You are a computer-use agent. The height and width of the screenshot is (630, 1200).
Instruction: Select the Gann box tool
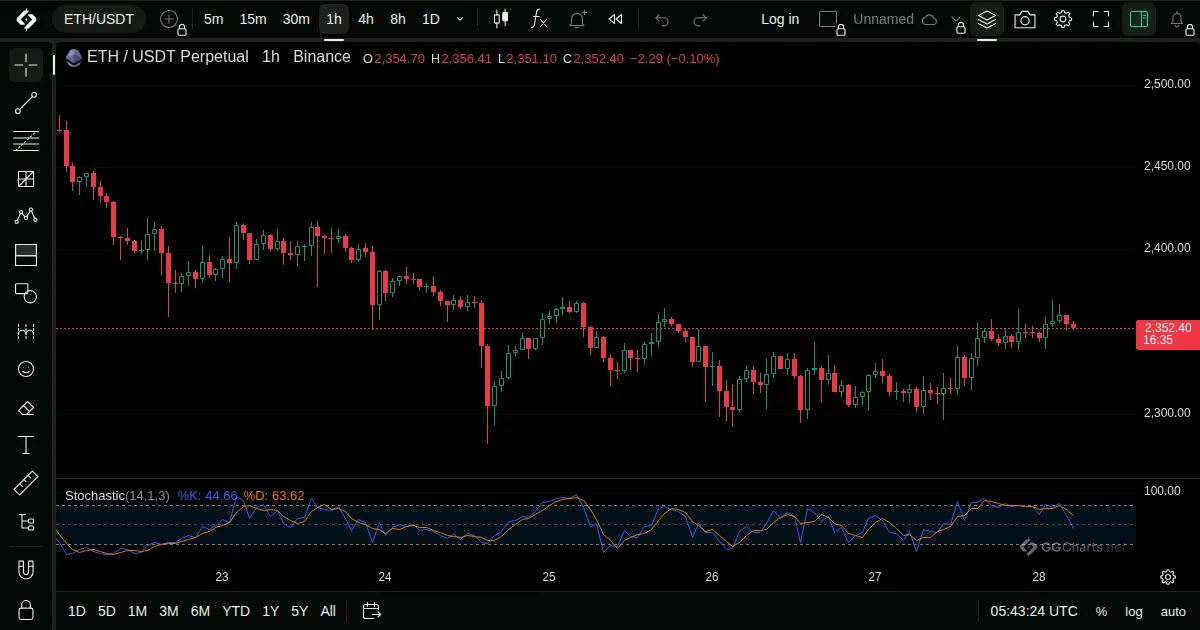click(26, 179)
